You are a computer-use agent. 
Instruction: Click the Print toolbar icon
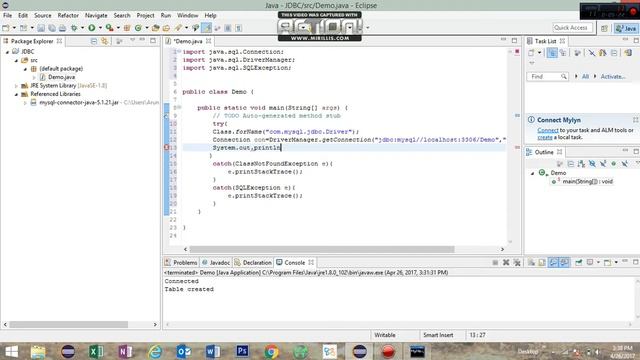[62, 28]
